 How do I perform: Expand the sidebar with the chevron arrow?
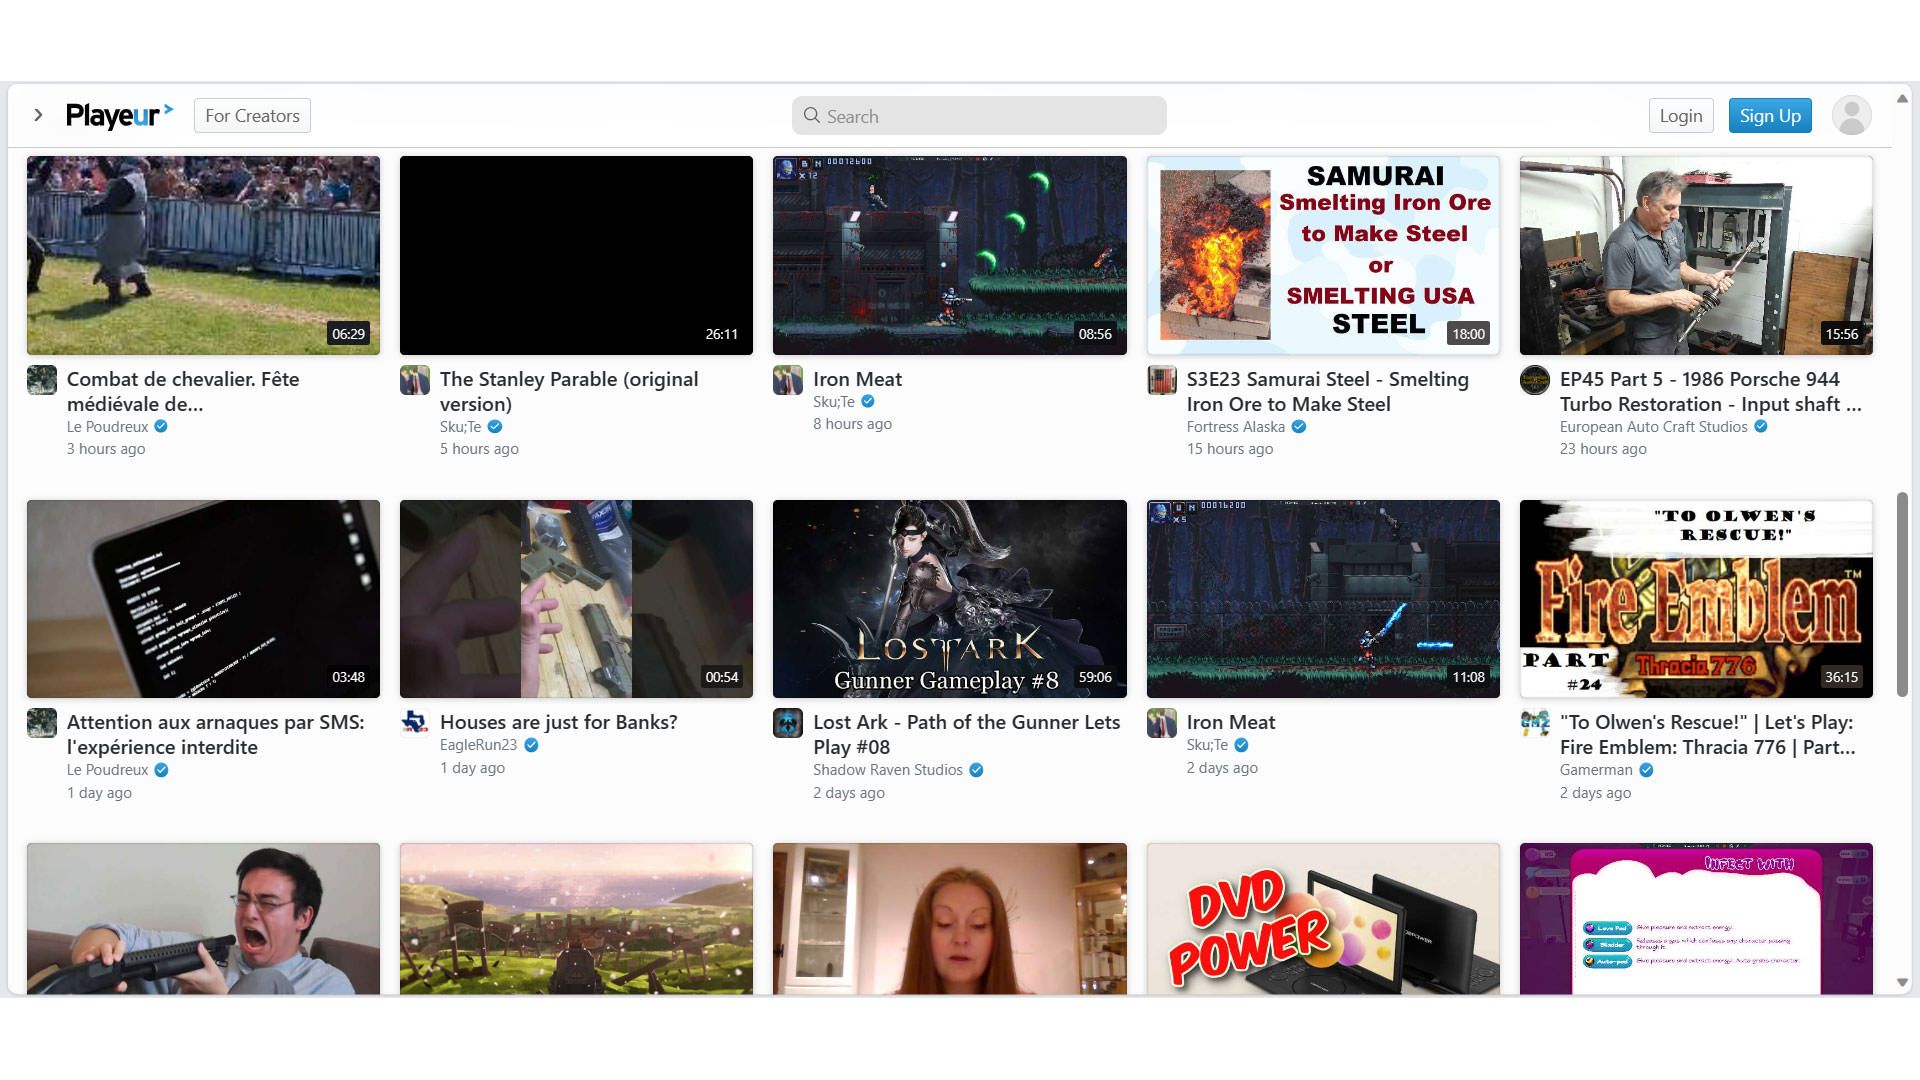point(38,116)
